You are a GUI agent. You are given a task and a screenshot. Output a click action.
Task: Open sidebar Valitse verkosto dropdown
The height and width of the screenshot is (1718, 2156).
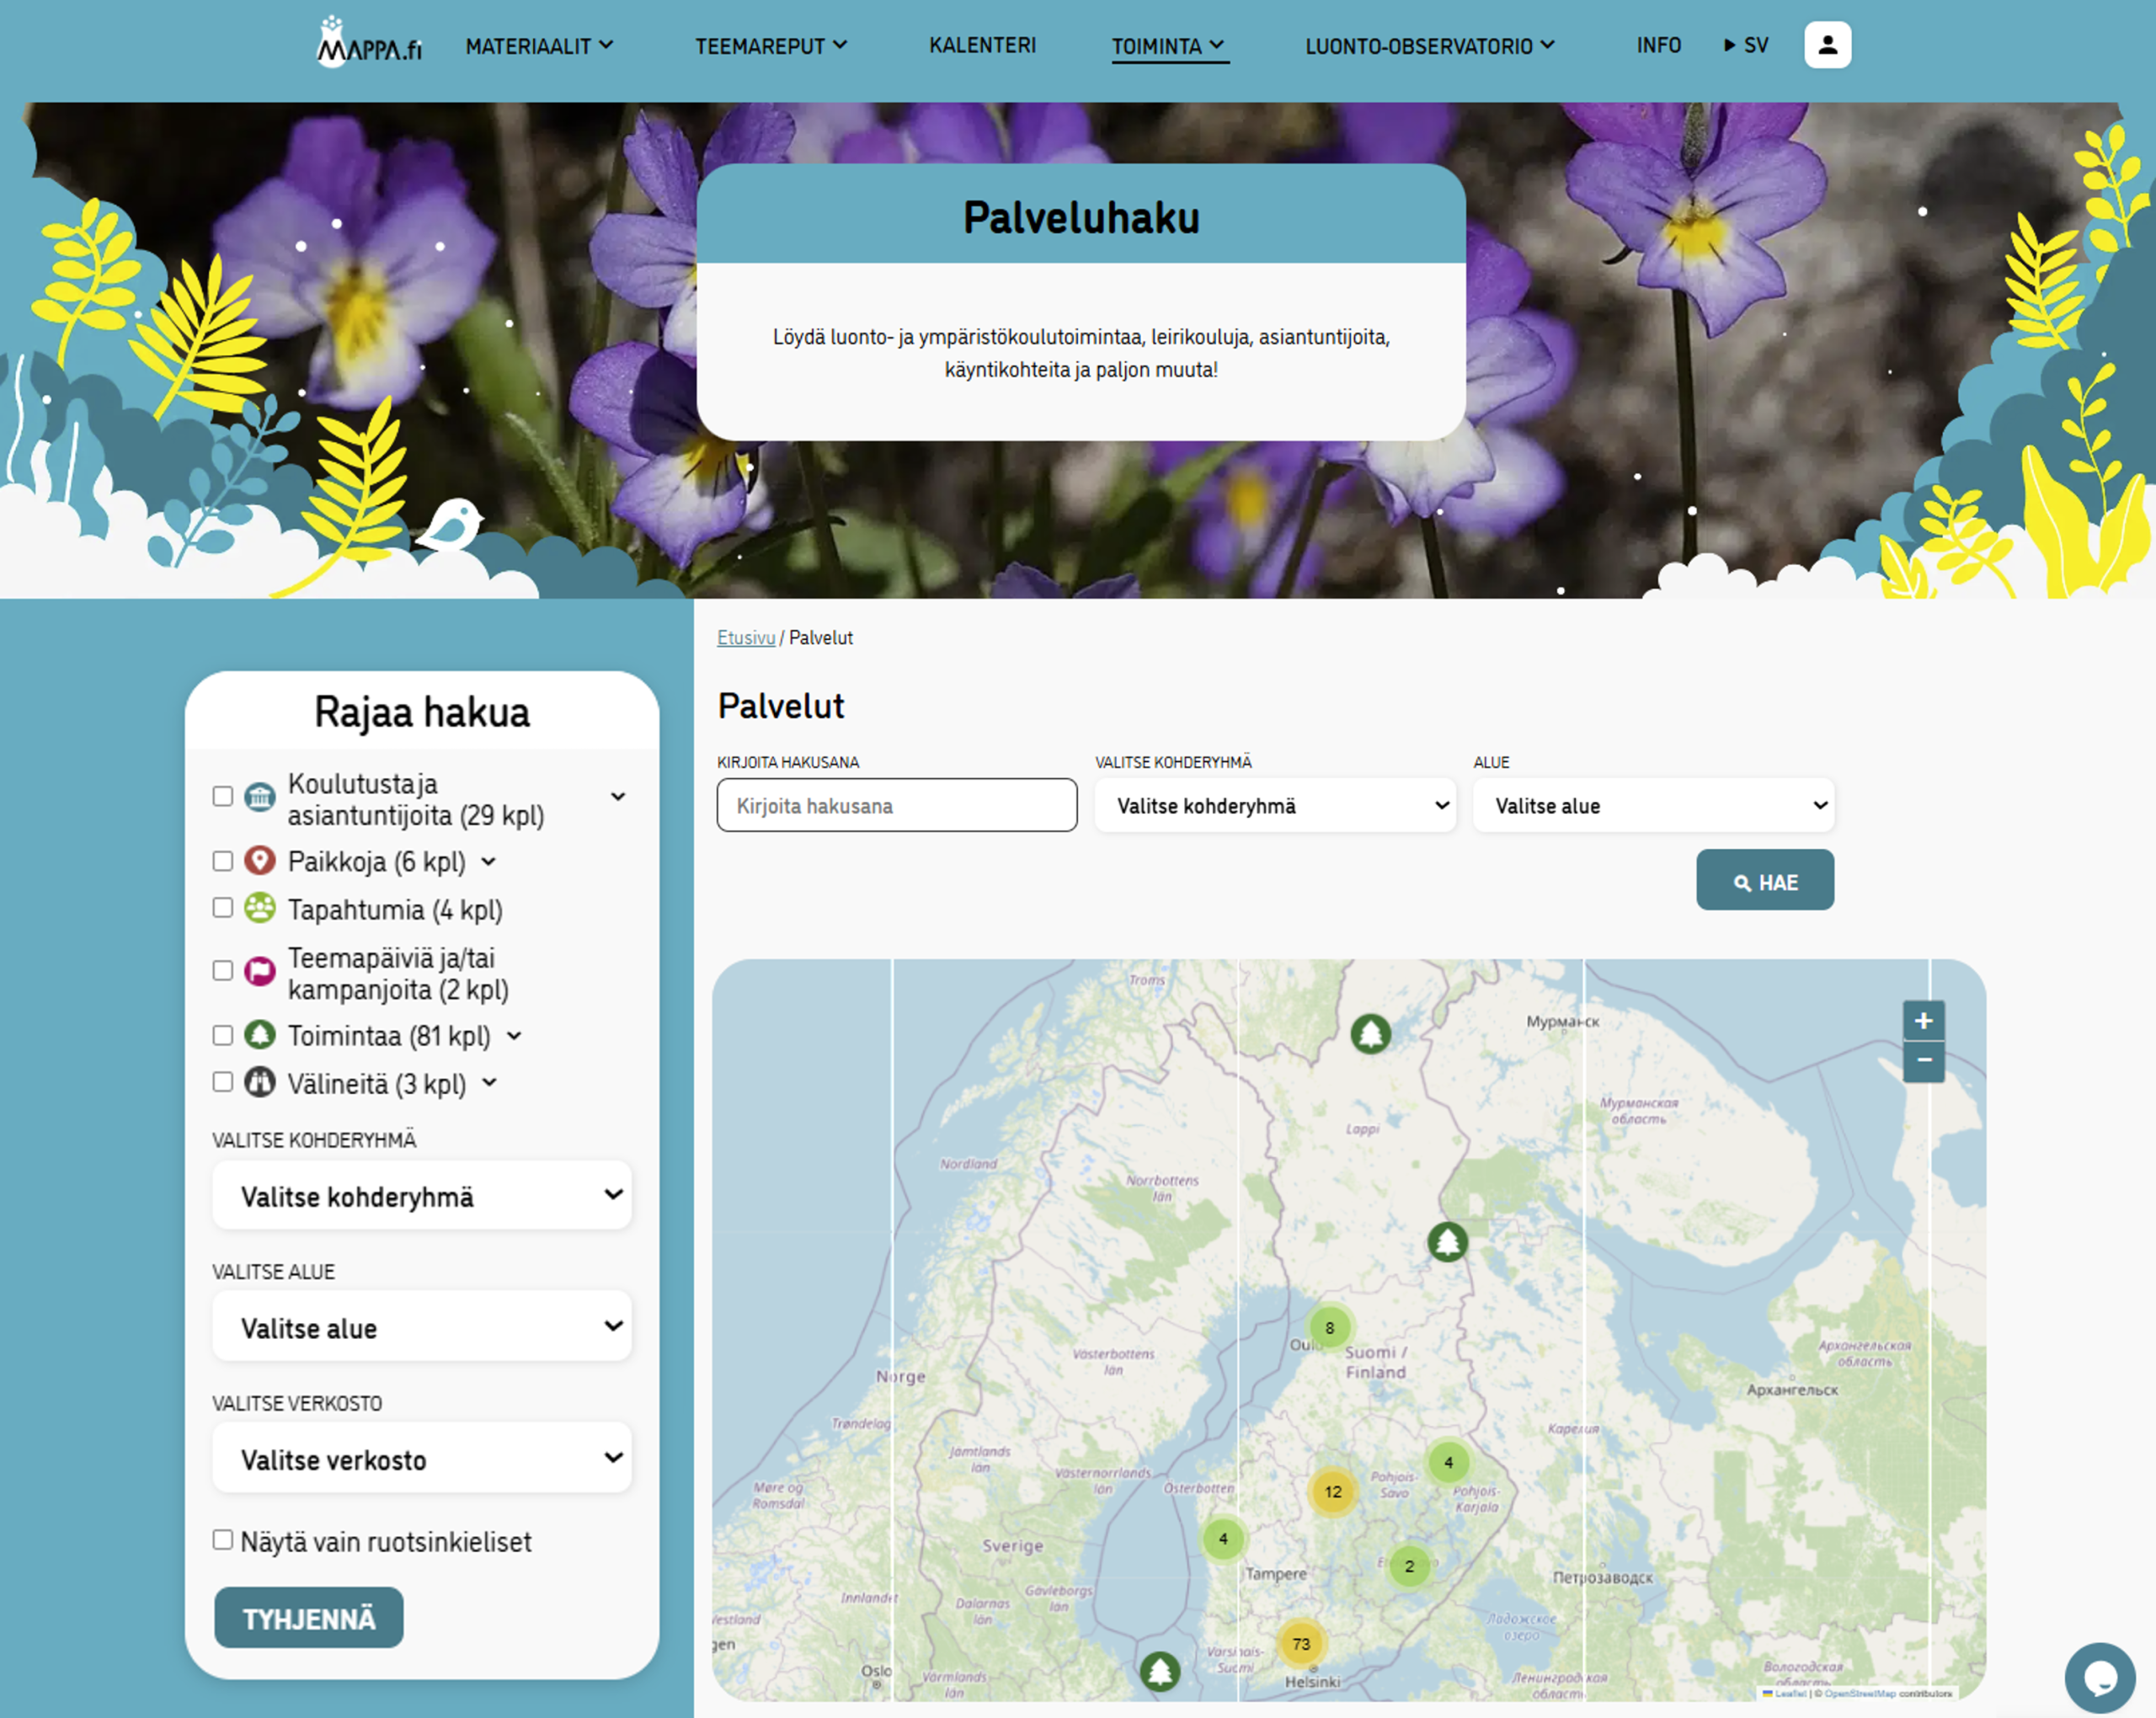point(422,1459)
